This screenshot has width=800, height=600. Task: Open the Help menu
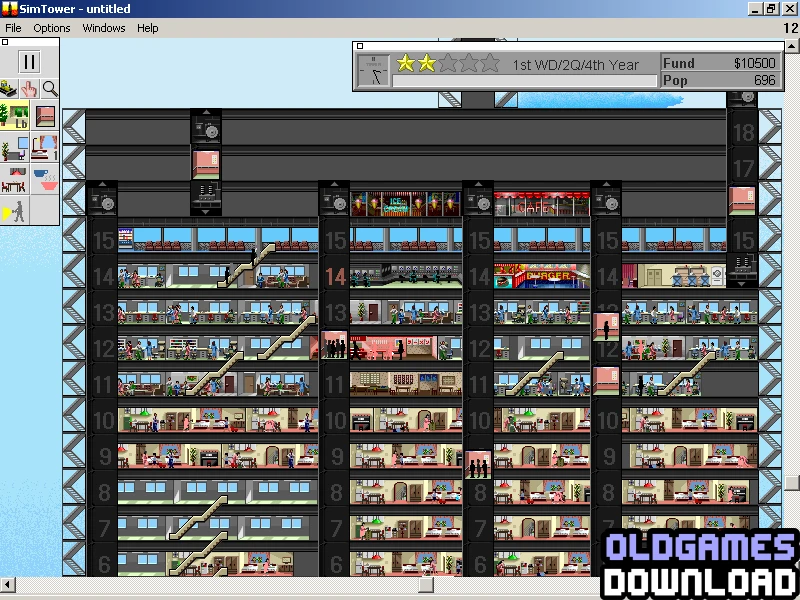point(147,28)
